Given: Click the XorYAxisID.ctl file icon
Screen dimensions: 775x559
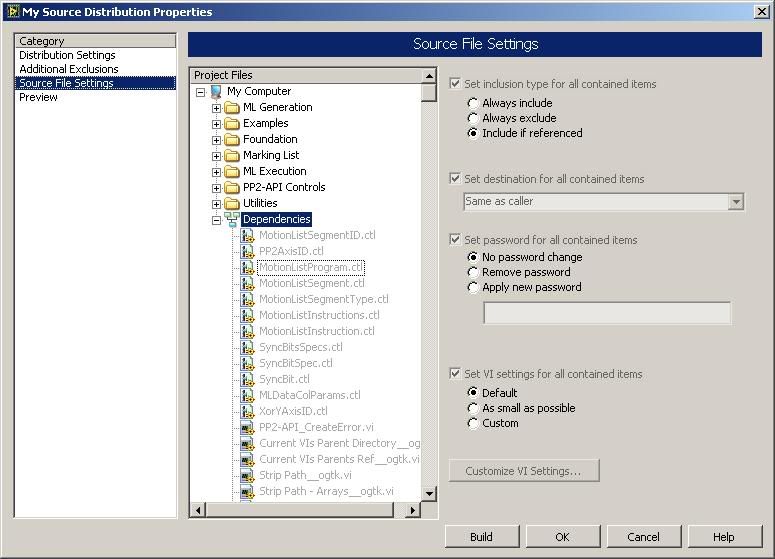Looking at the screenshot, I should click(x=247, y=411).
